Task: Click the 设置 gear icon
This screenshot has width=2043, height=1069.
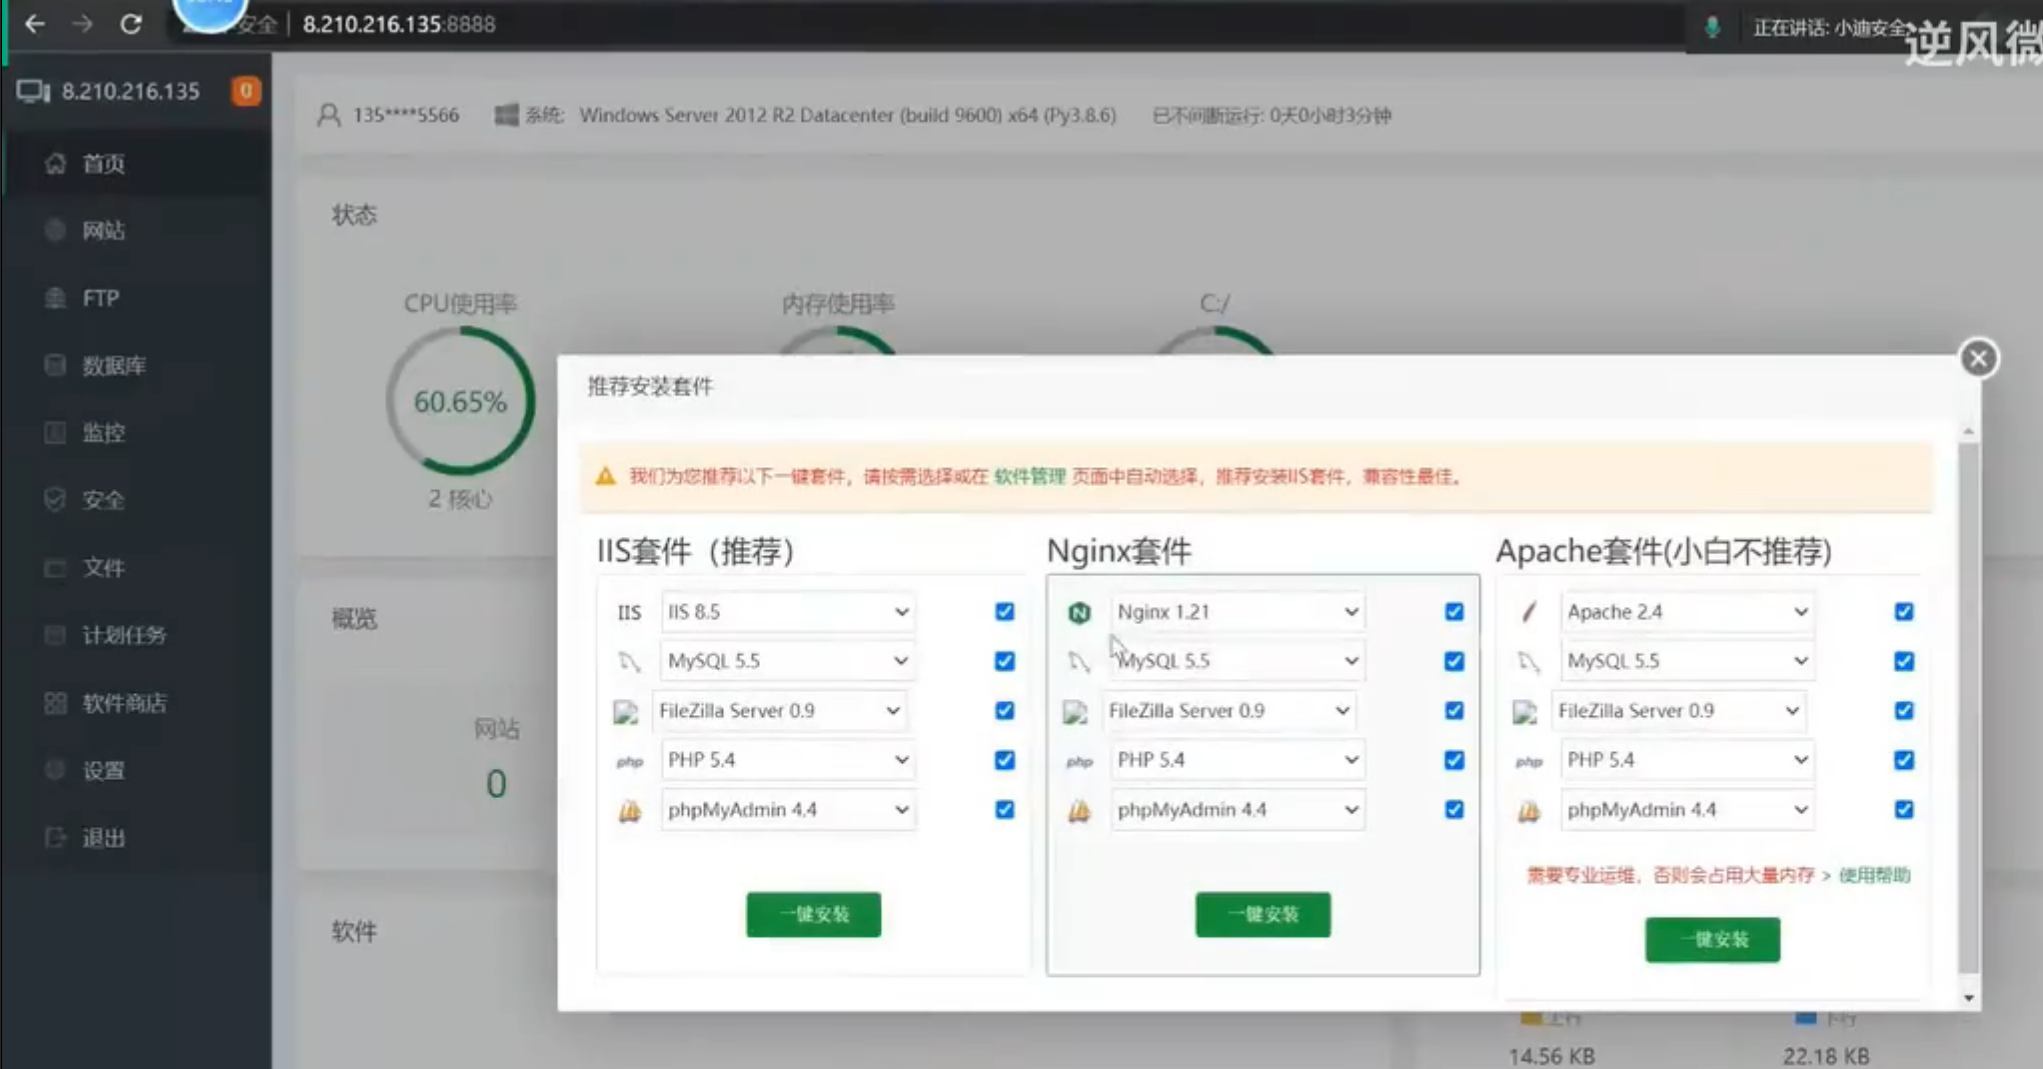Action: click(x=55, y=770)
